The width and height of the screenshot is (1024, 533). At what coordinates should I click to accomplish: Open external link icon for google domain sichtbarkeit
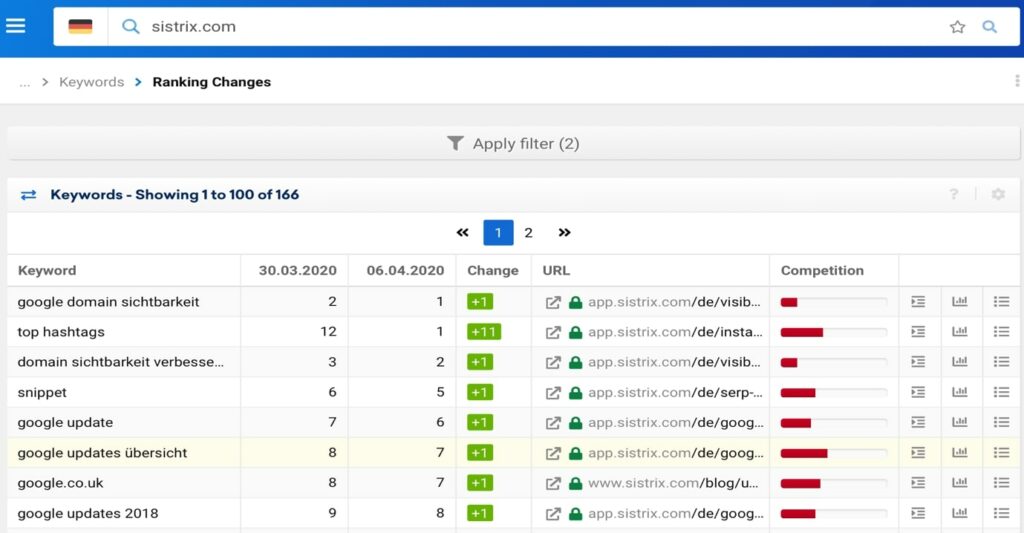point(553,302)
